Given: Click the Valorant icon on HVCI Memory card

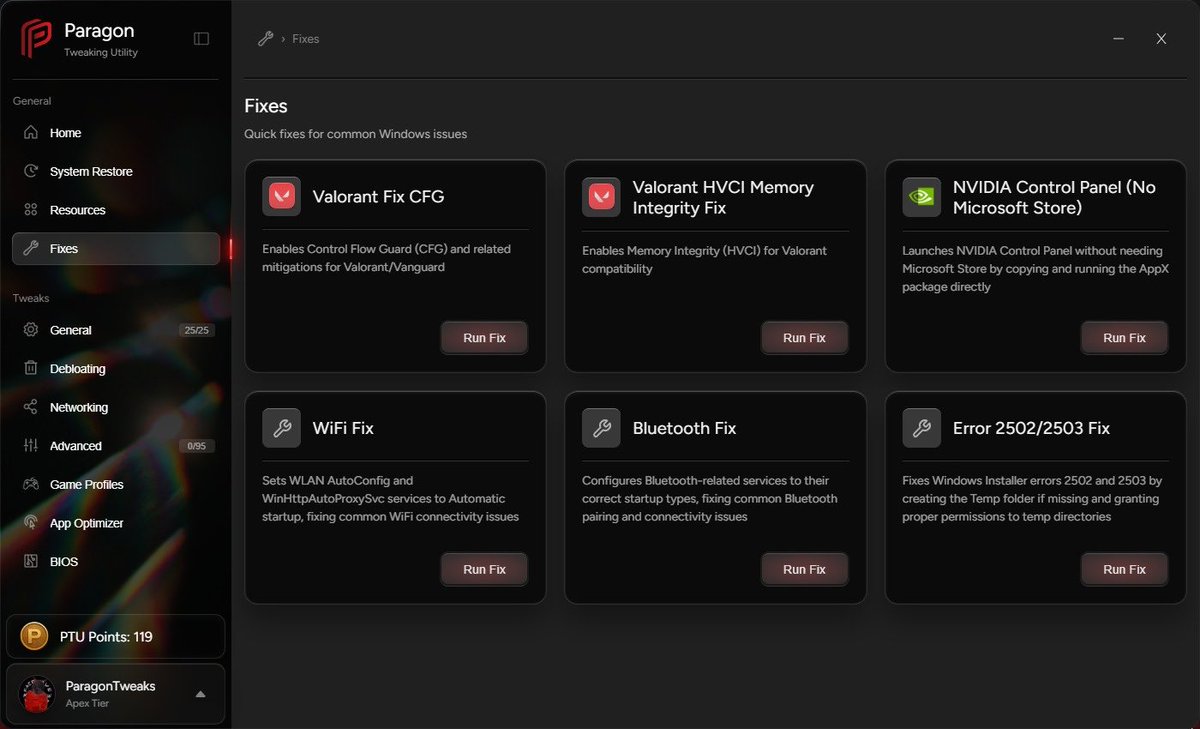Looking at the screenshot, I should (602, 197).
